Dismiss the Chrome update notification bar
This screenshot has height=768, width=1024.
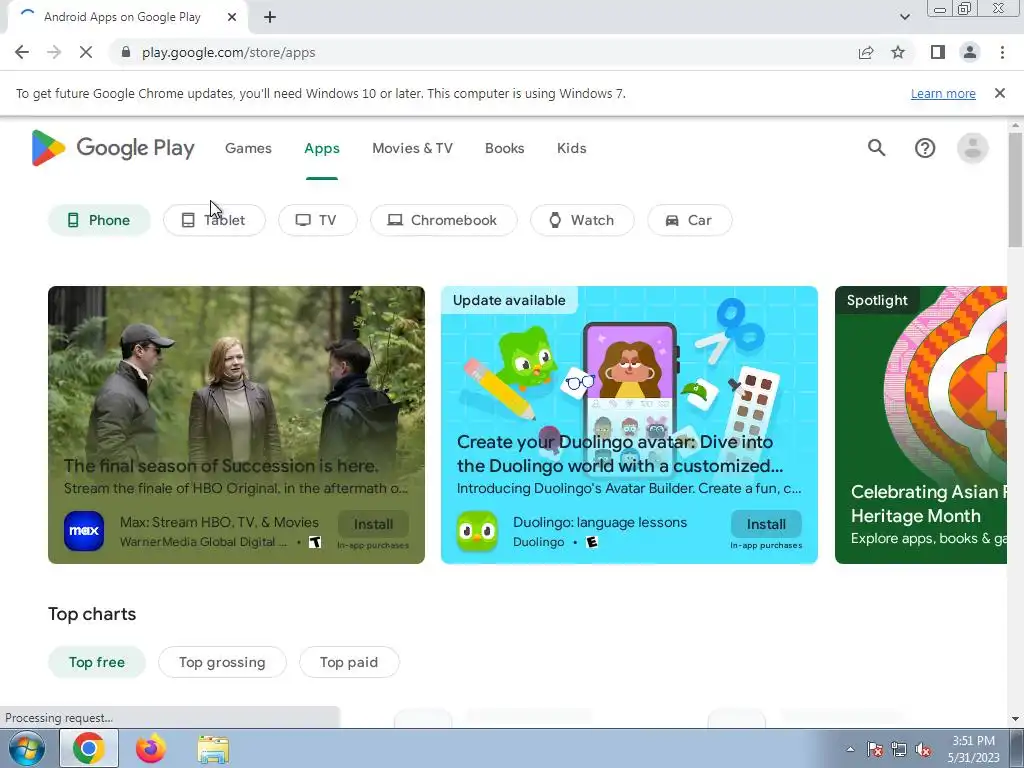click(x=999, y=93)
